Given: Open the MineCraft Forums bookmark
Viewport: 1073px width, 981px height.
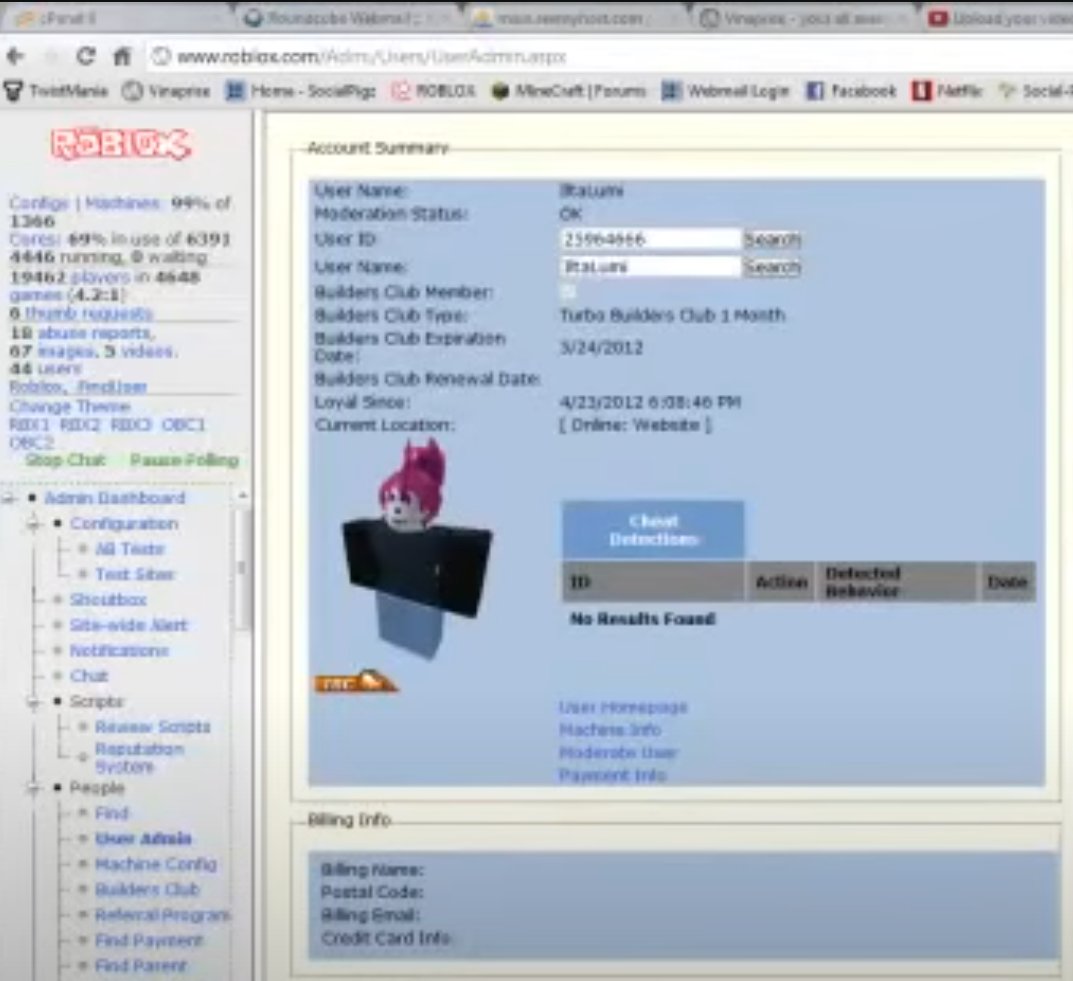Looking at the screenshot, I should (x=569, y=90).
